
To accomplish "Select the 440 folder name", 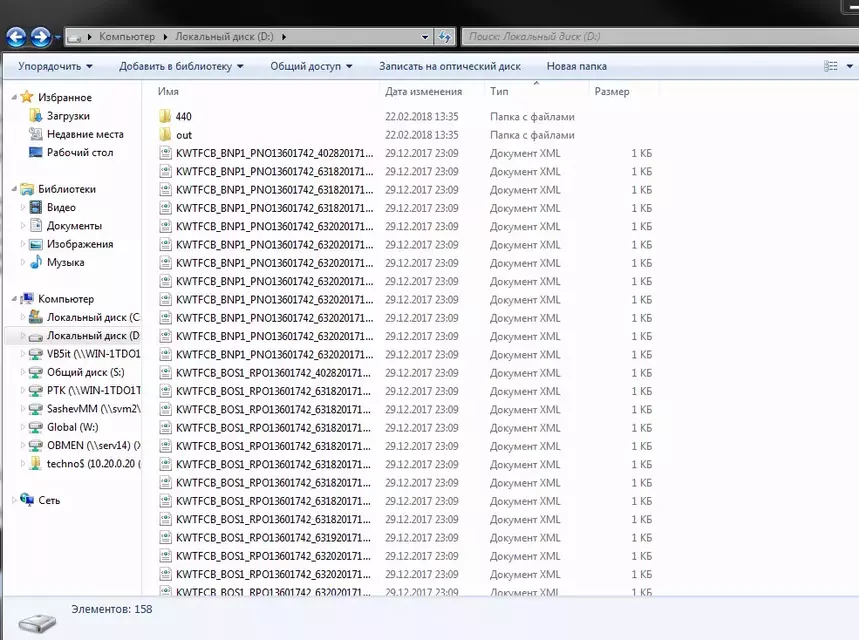I will (184, 116).
